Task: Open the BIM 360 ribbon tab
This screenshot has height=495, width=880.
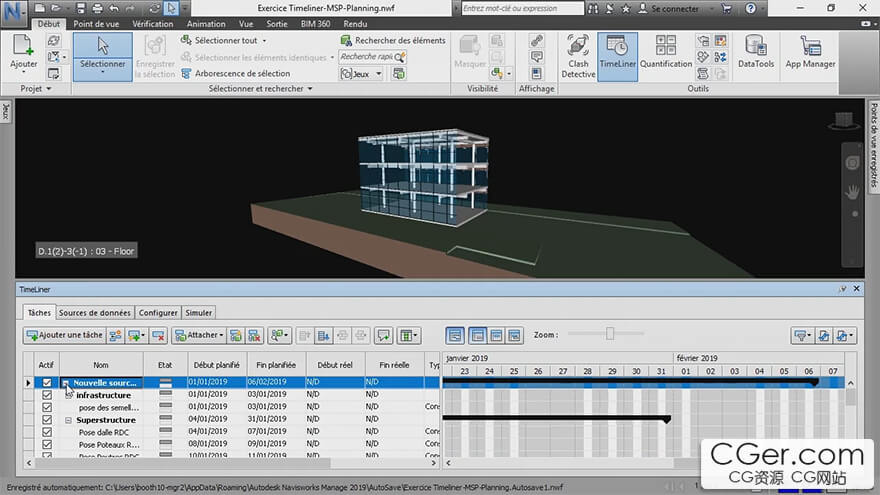Action: (315, 24)
